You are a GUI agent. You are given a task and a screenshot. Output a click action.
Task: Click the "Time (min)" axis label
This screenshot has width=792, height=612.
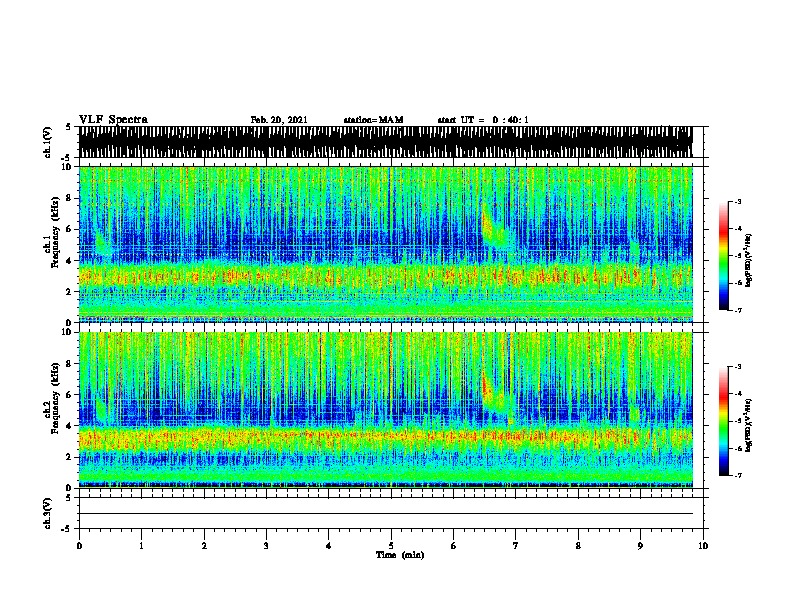coord(400,555)
